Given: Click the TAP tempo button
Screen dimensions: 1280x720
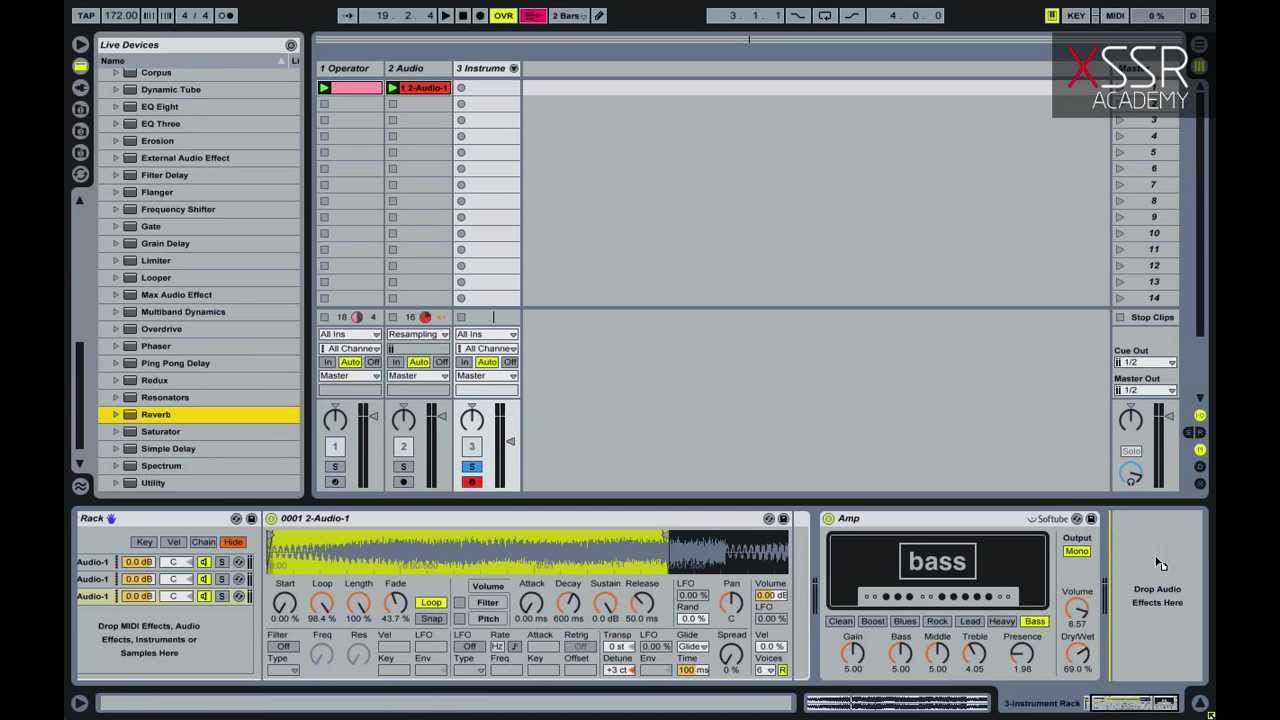Looking at the screenshot, I should point(86,15).
